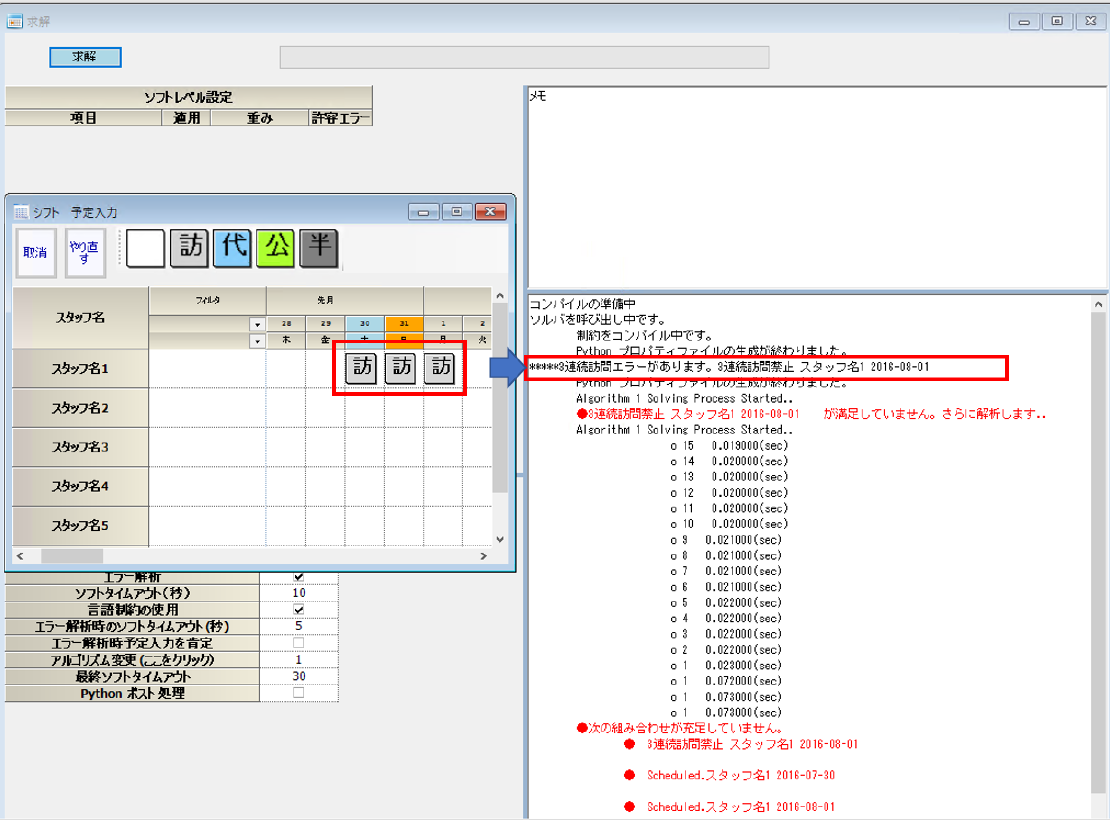
Task: Click the やり直す redo icon
Action: tap(85, 253)
